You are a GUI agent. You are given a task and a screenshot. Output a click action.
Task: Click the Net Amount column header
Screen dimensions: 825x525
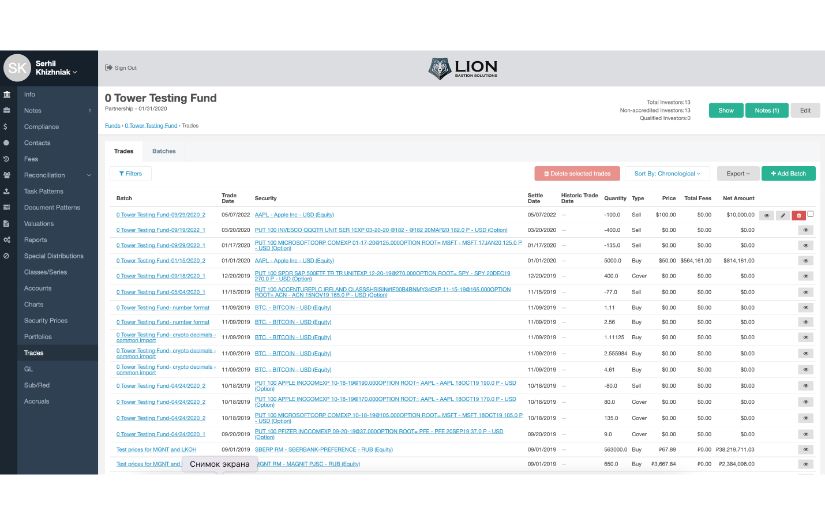click(738, 198)
